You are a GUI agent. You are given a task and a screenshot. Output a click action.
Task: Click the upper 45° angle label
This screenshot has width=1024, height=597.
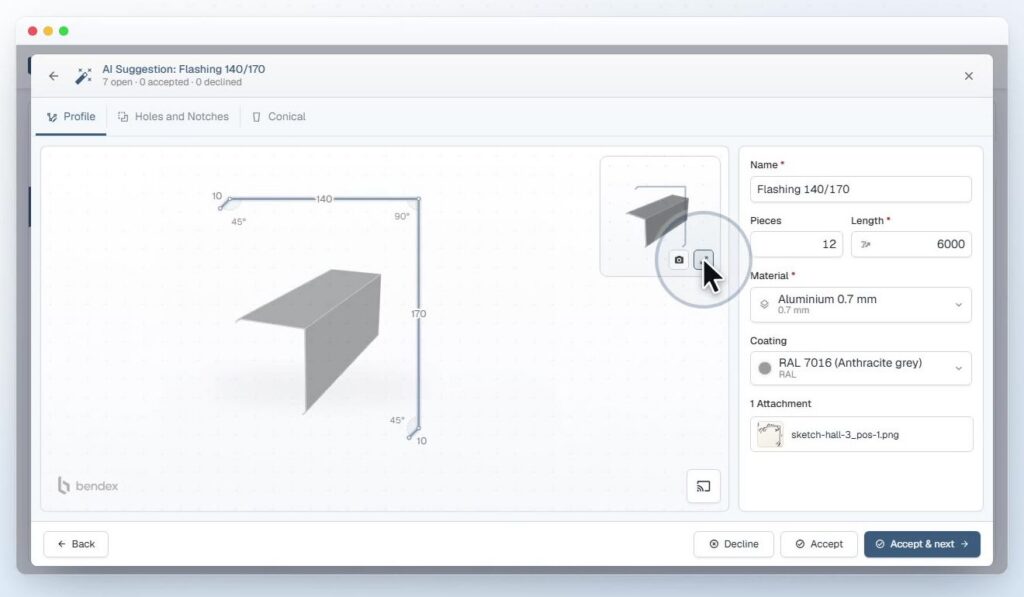(x=238, y=222)
